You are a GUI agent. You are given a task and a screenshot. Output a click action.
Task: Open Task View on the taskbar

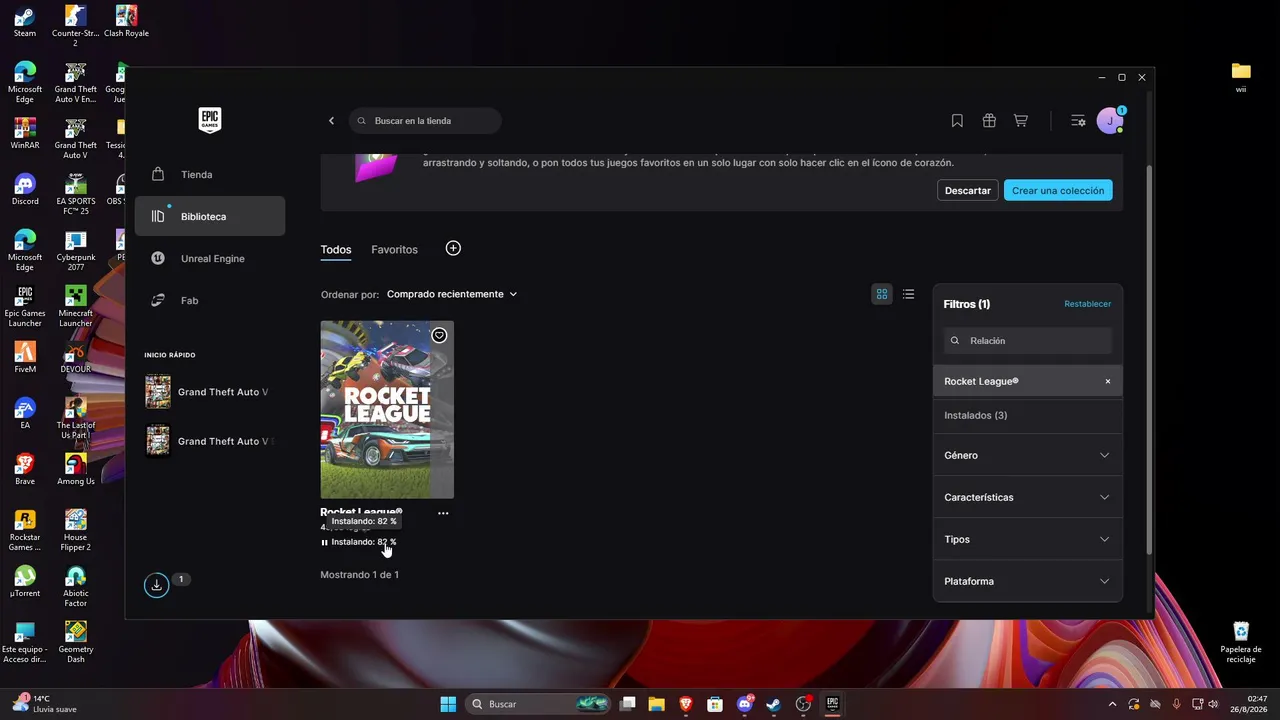pyautogui.click(x=628, y=704)
